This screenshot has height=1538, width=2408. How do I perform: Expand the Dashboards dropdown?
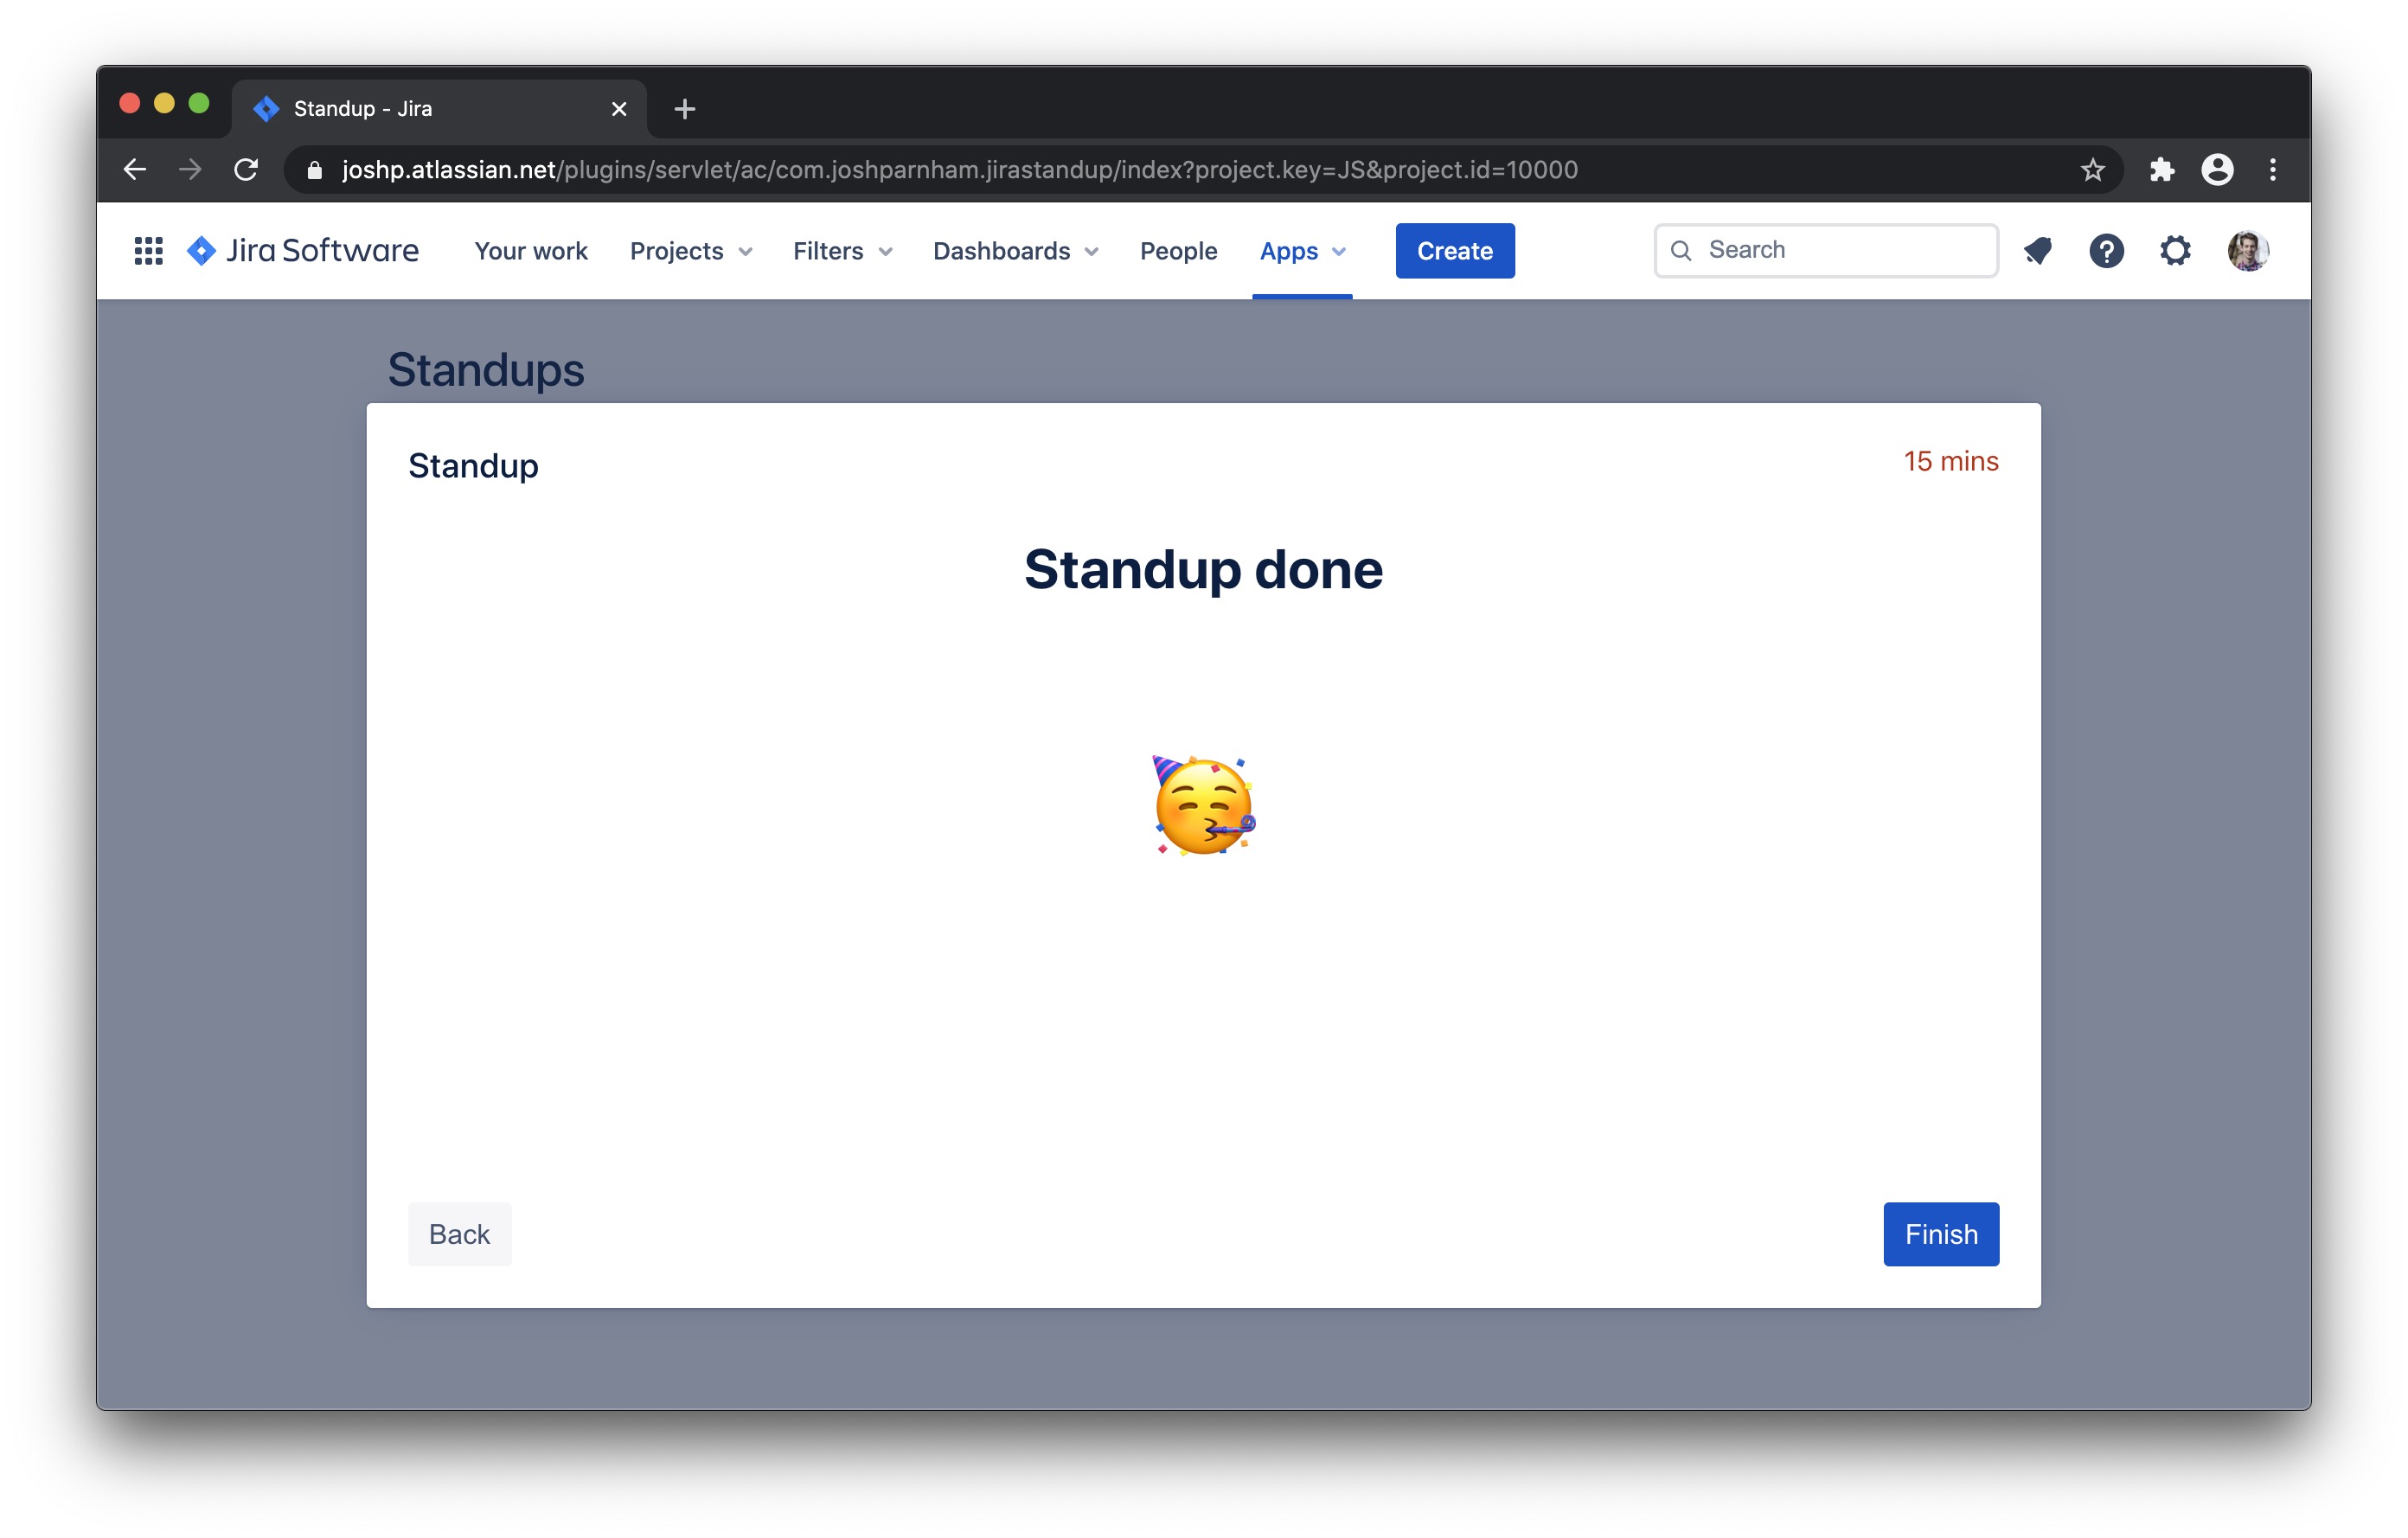pos(1015,251)
